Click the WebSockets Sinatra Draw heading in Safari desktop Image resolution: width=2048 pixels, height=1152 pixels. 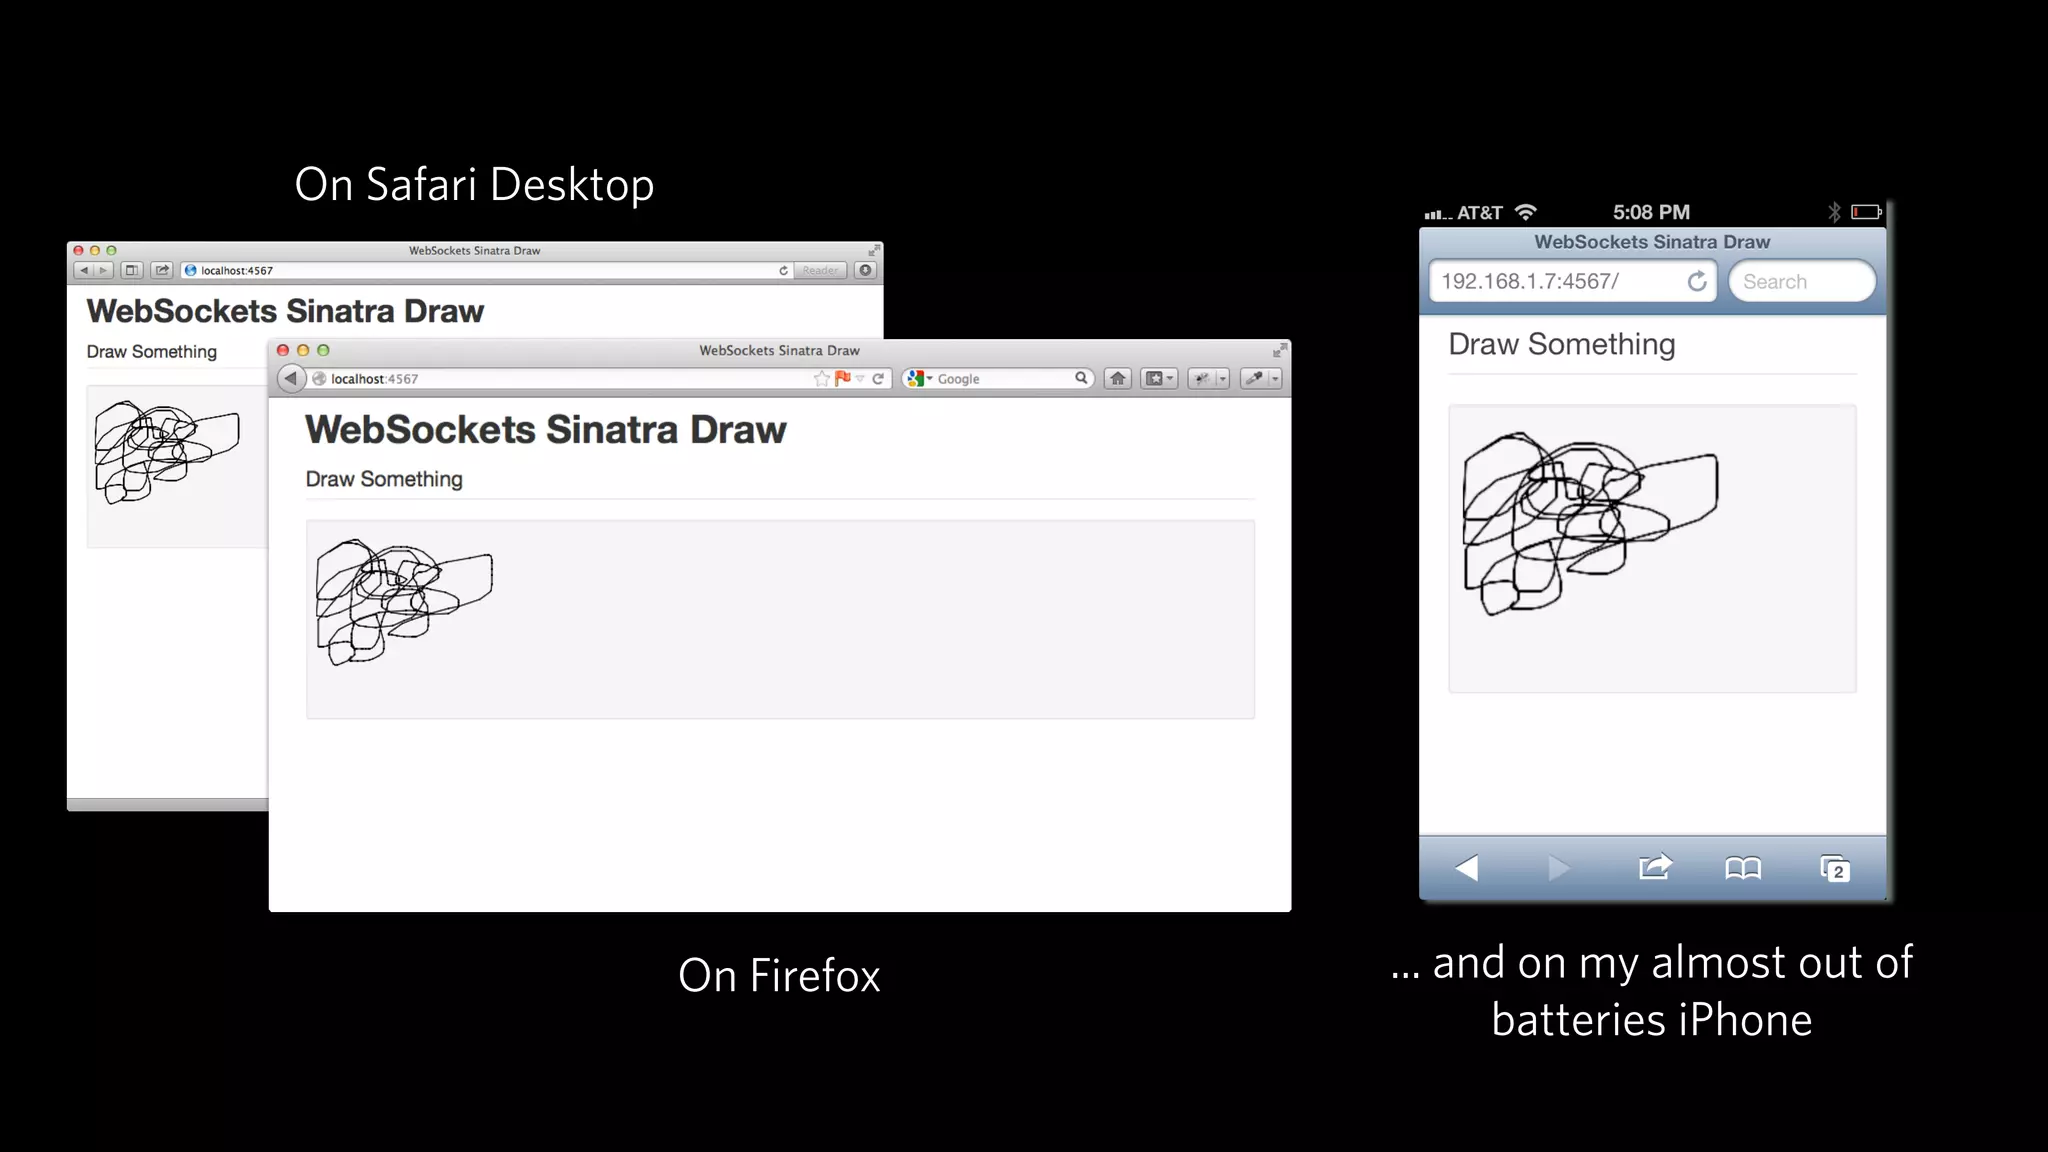(x=285, y=311)
